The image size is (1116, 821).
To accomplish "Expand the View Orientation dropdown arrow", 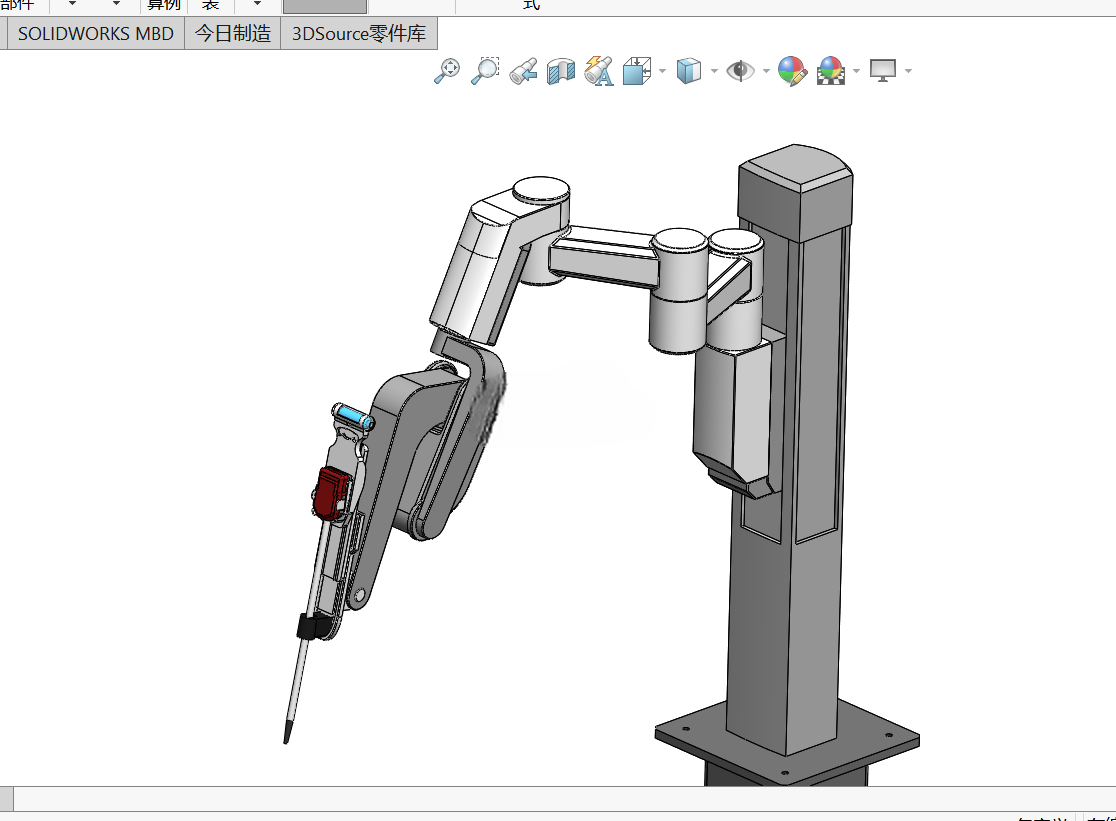I will coord(663,71).
